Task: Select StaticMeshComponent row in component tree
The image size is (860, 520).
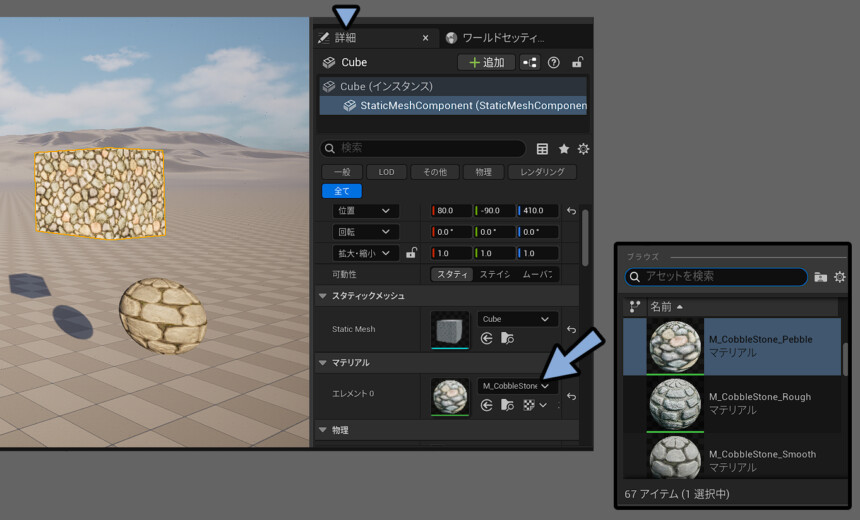Action: [x=453, y=105]
